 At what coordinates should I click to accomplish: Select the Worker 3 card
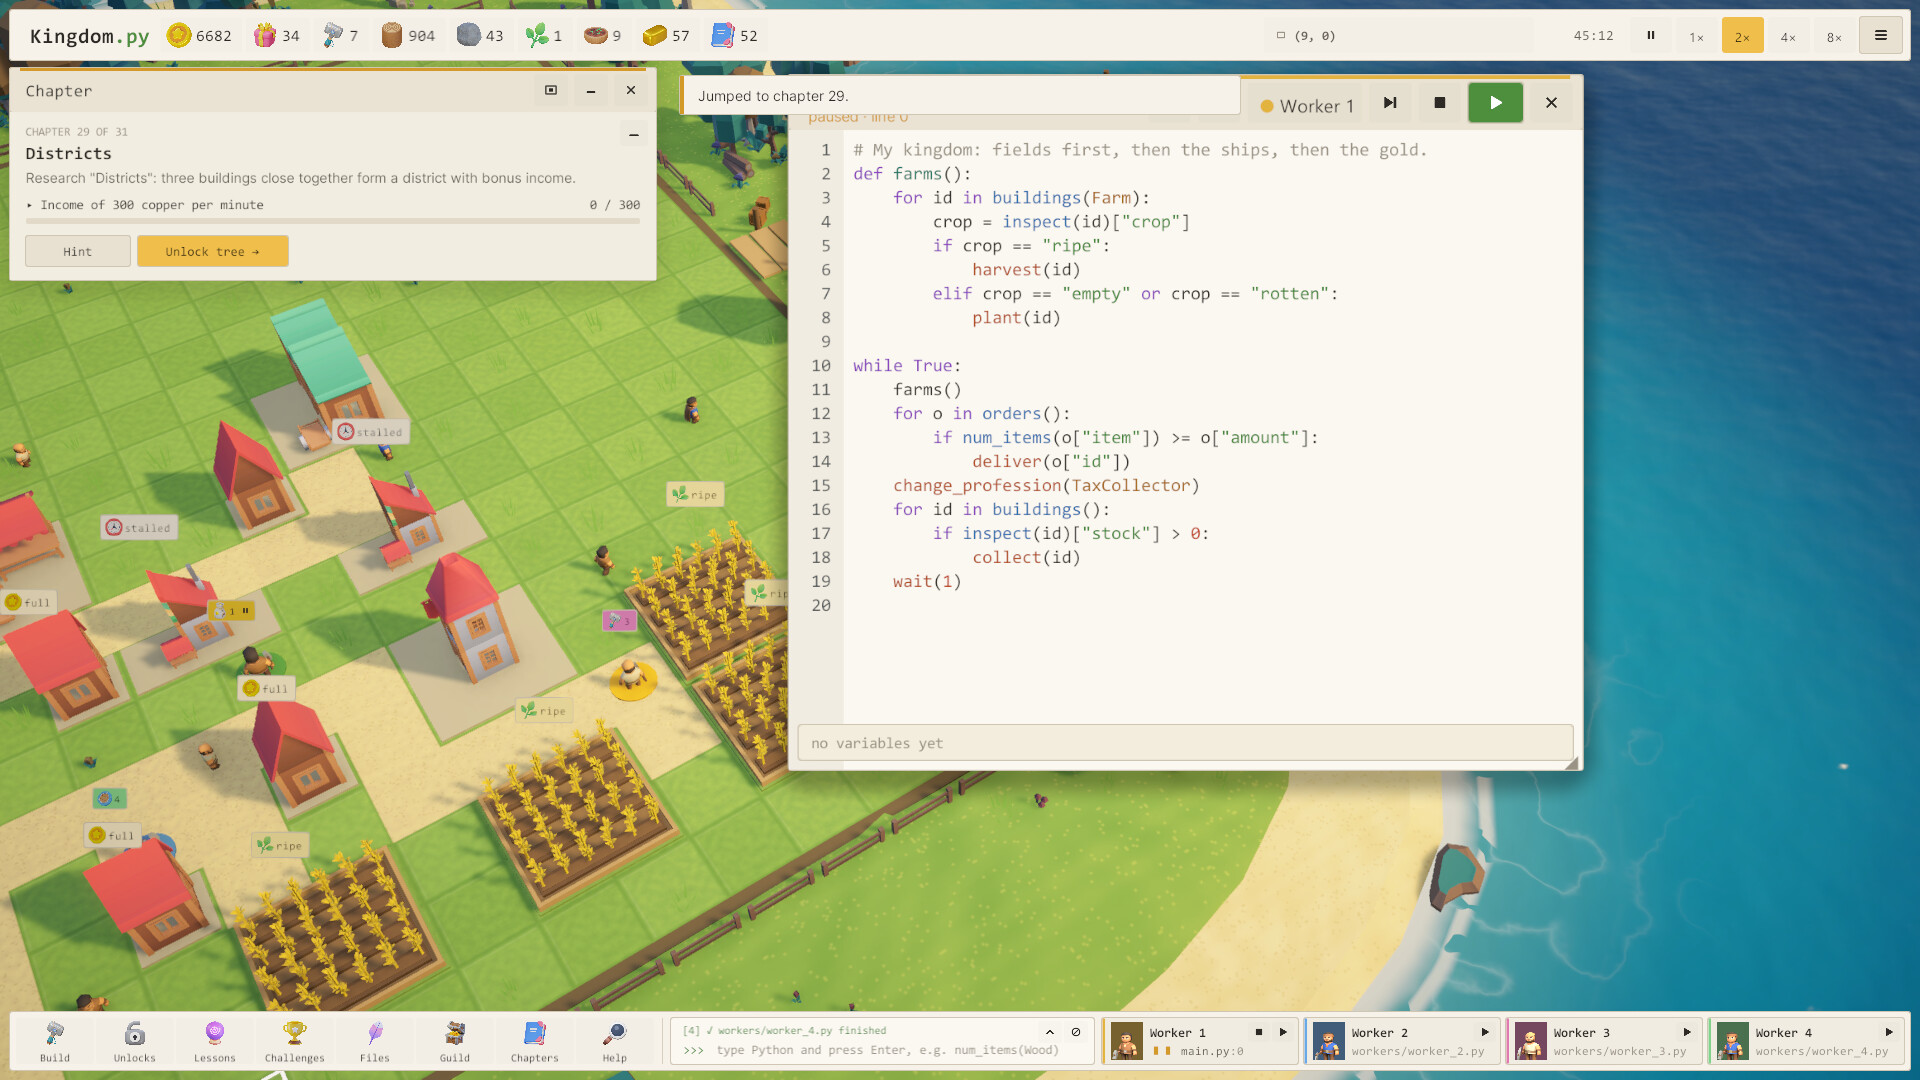1604,1041
